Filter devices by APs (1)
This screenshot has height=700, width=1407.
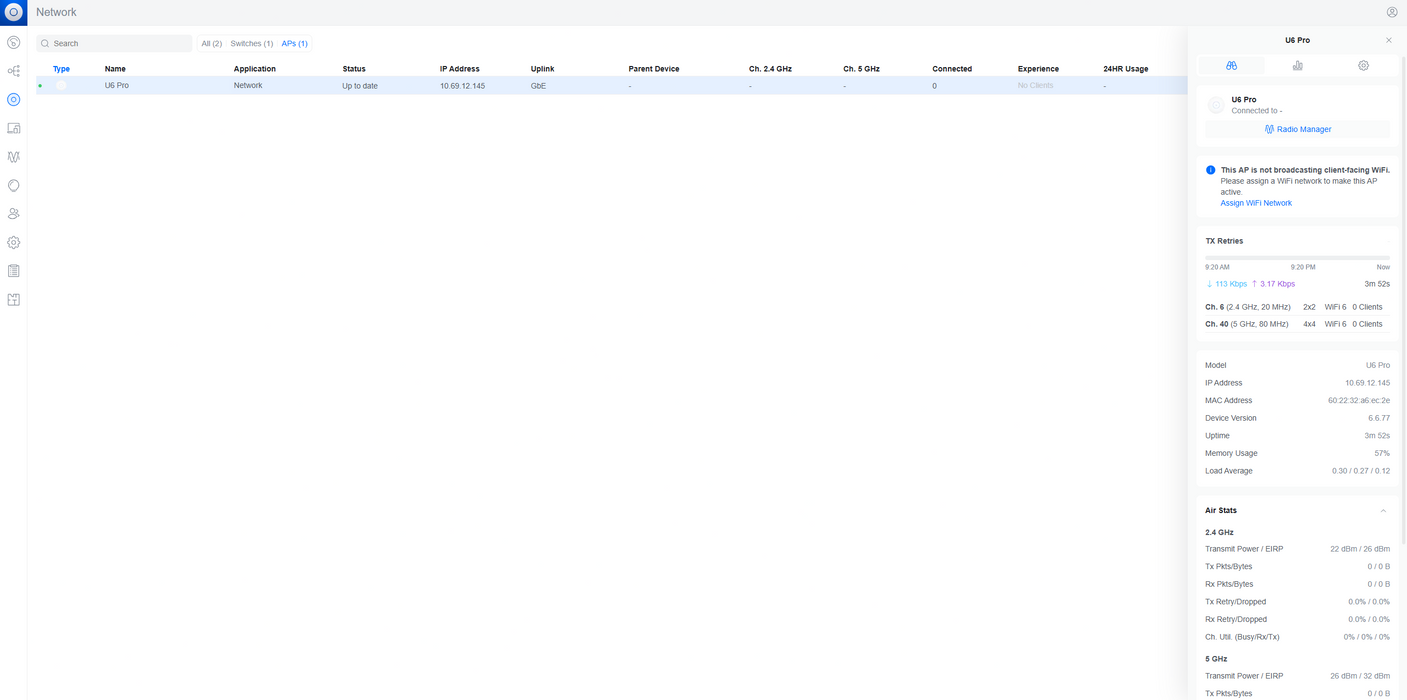pos(294,44)
